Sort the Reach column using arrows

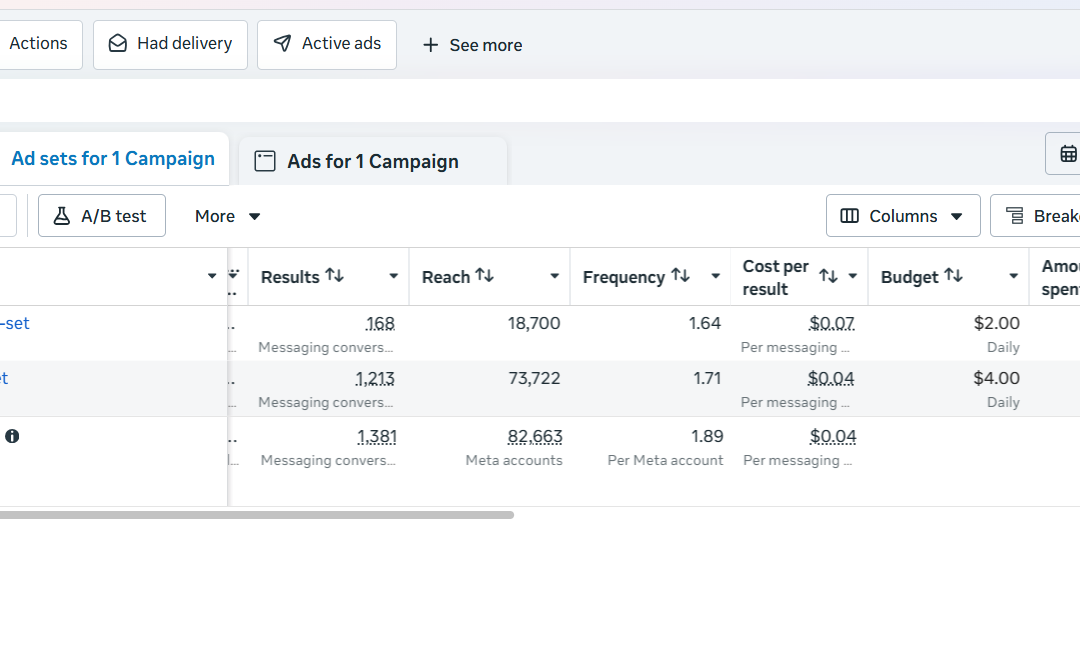(x=484, y=275)
